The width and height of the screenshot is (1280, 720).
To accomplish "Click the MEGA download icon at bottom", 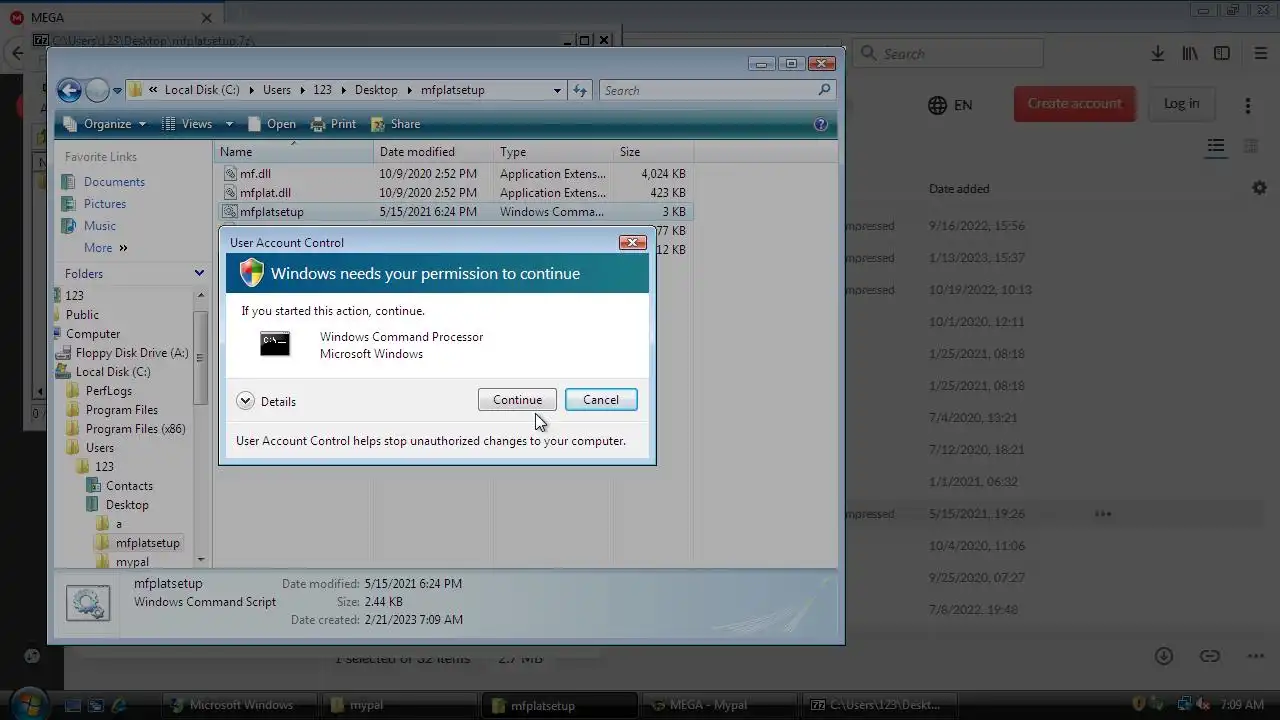I will click(1164, 656).
